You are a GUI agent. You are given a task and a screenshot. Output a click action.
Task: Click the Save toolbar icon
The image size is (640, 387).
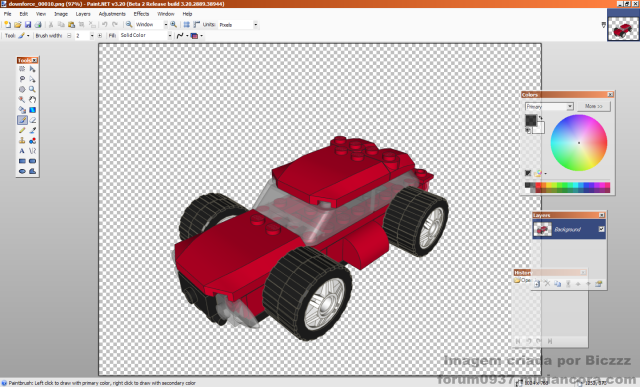click(x=28, y=24)
